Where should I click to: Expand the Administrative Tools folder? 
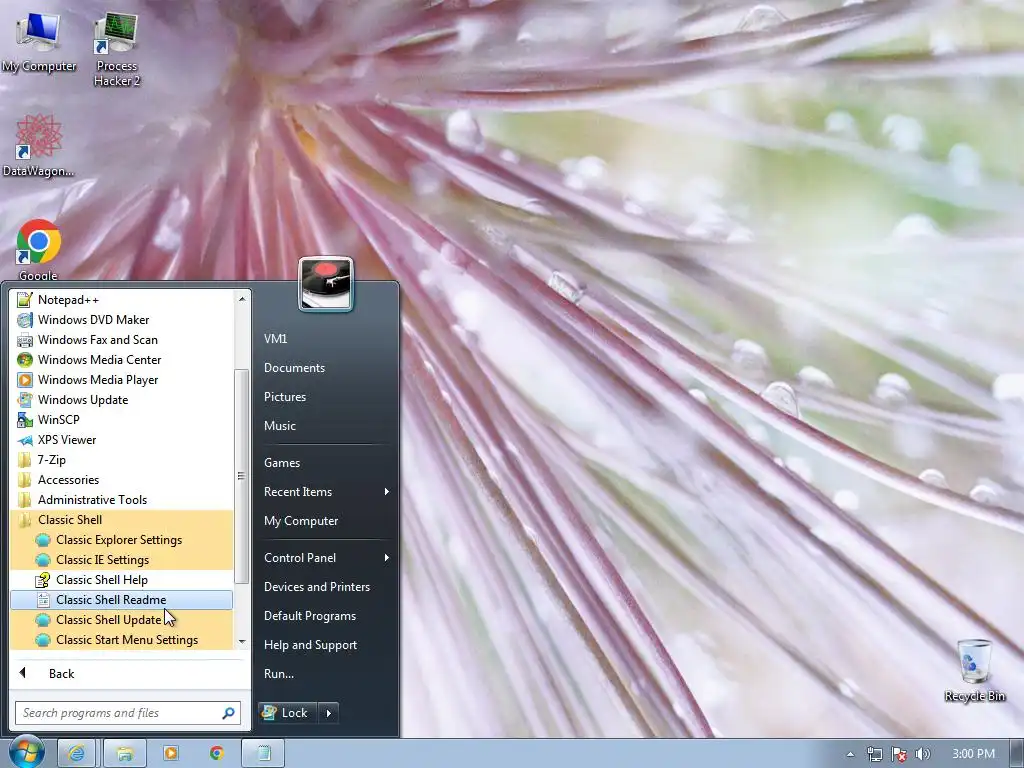click(x=121, y=500)
